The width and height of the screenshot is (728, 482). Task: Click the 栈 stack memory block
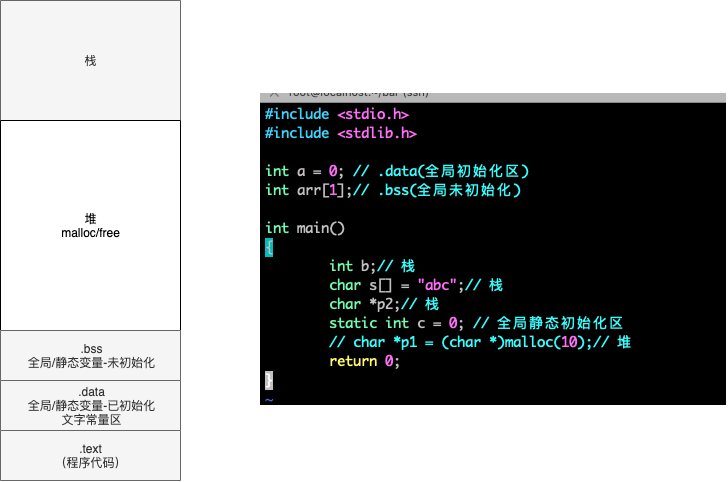(x=91, y=60)
